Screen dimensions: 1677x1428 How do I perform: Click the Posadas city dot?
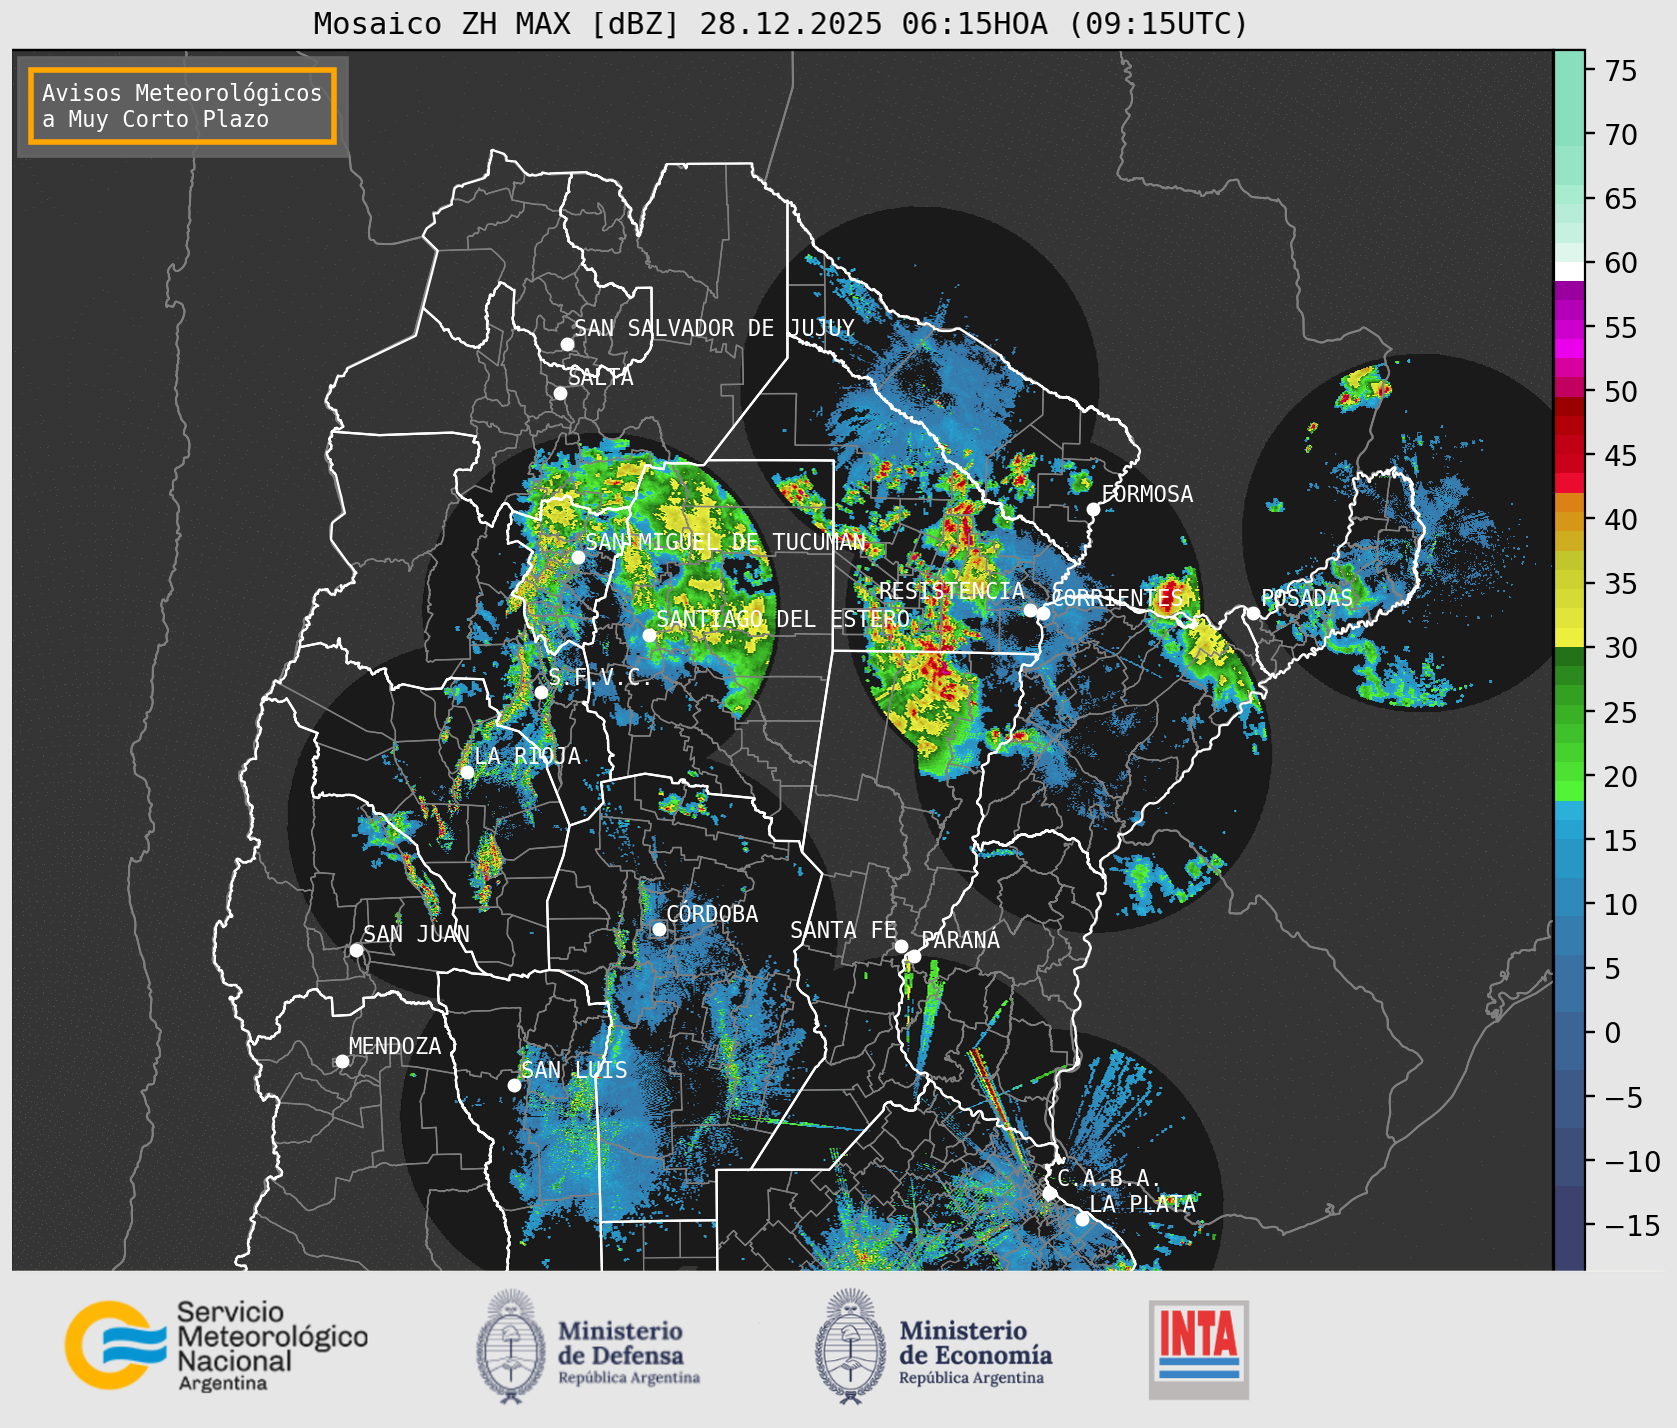click(1253, 613)
